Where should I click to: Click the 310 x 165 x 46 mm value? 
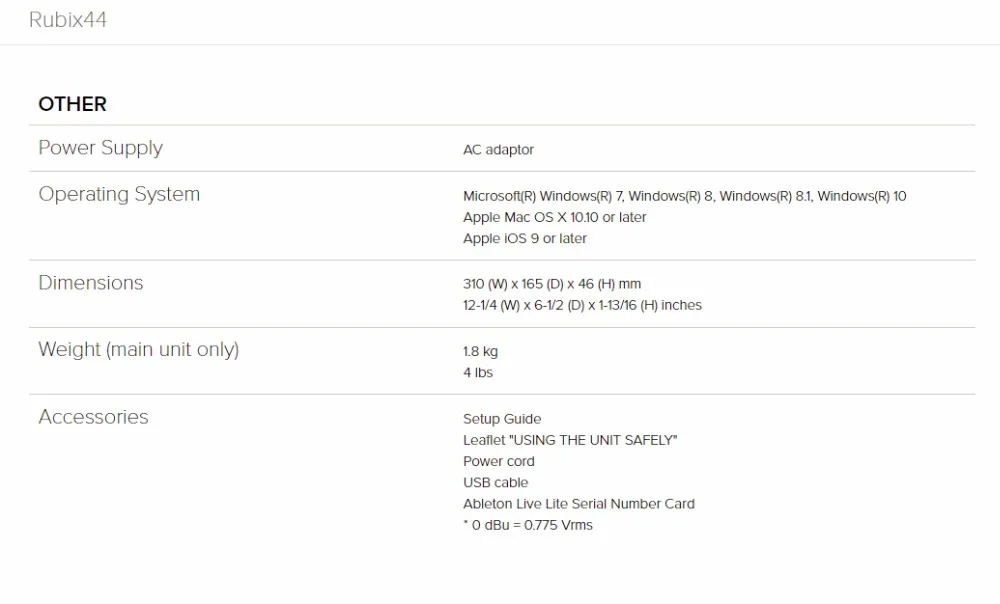(552, 284)
